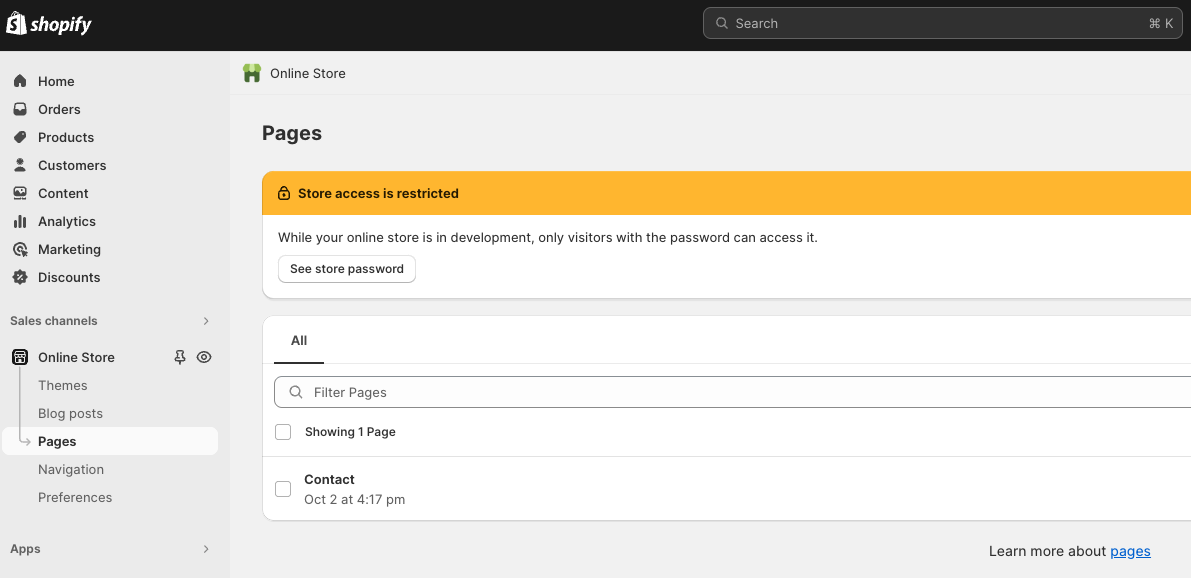Check the select-all pages checkbox
The height and width of the screenshot is (578, 1191).
point(283,432)
